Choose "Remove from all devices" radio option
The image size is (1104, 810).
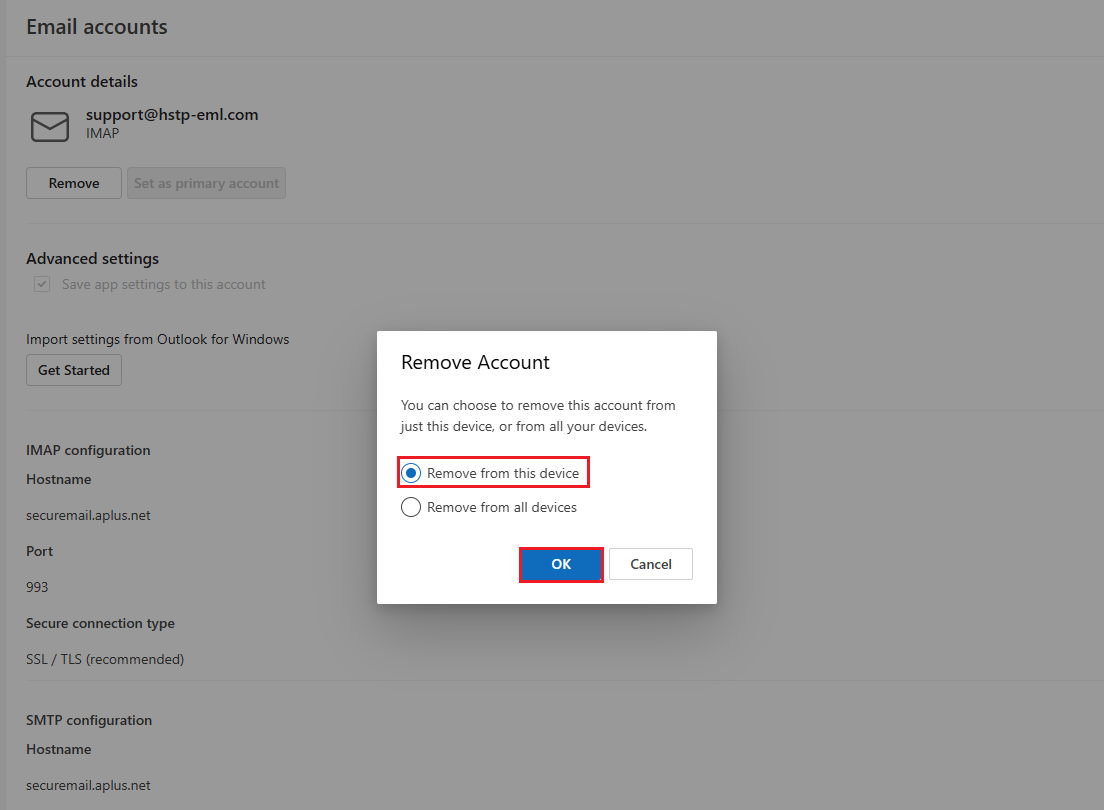pyautogui.click(x=411, y=507)
